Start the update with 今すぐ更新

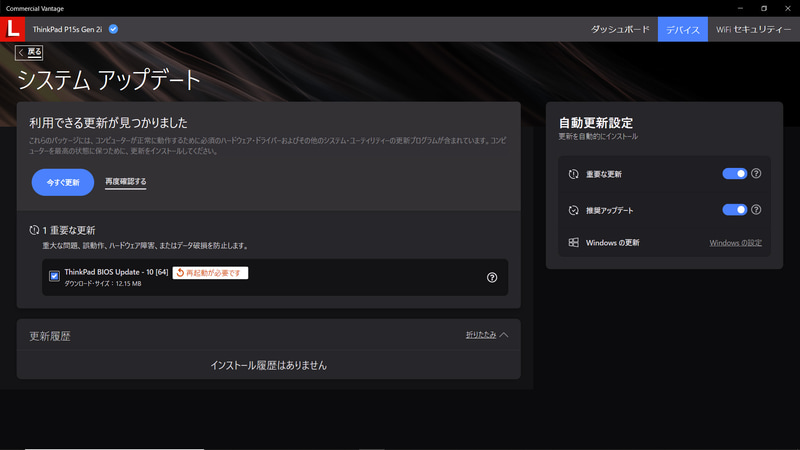(x=63, y=182)
